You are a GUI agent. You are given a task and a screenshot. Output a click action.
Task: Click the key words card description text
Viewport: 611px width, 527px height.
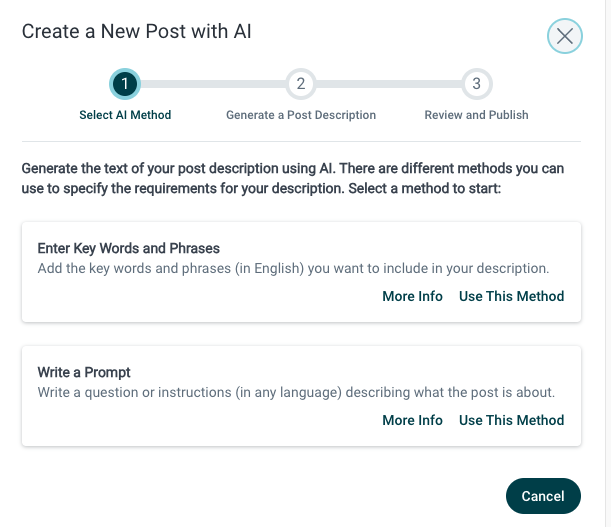(293, 269)
